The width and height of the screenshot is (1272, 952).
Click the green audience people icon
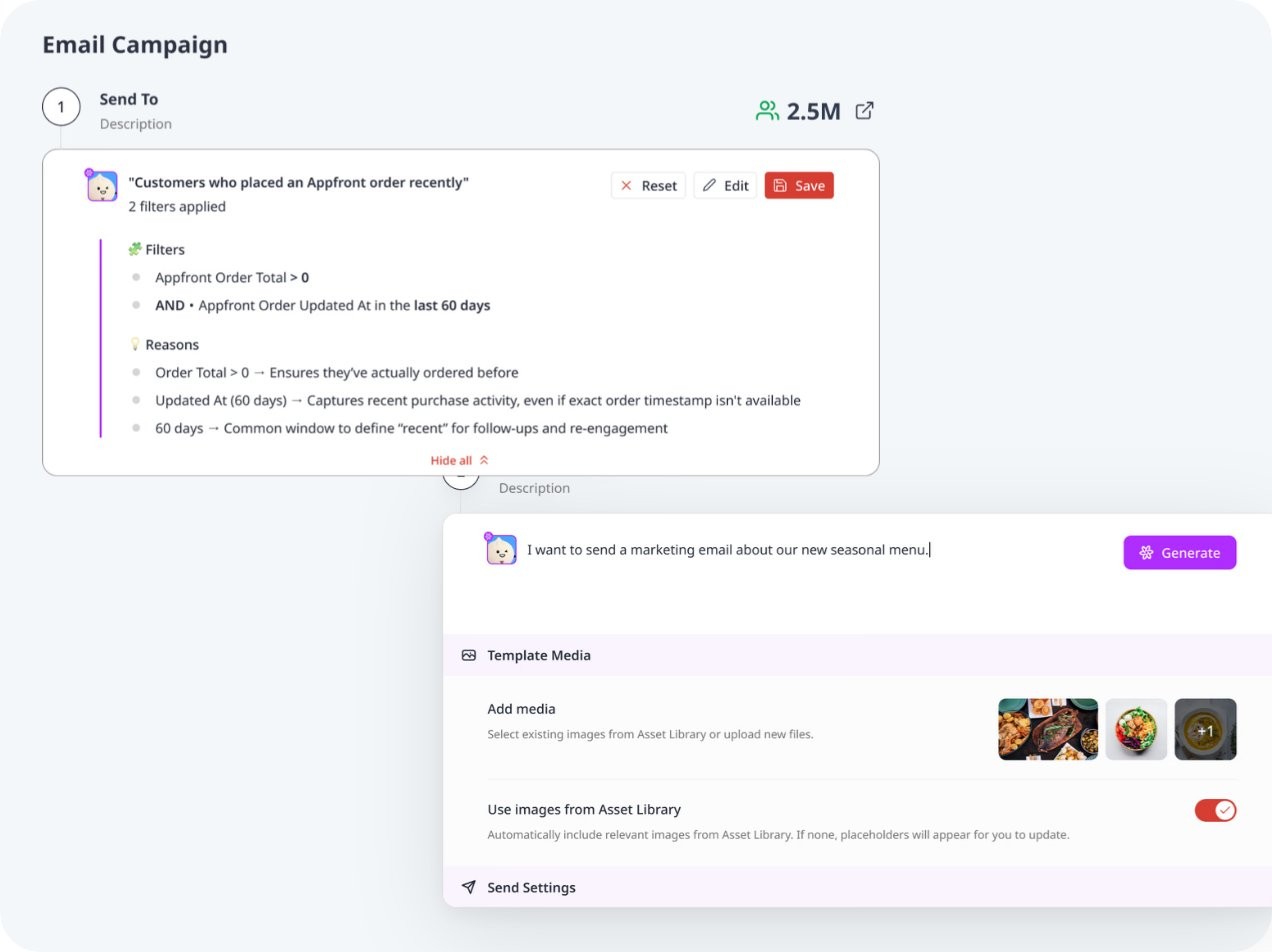coord(767,111)
